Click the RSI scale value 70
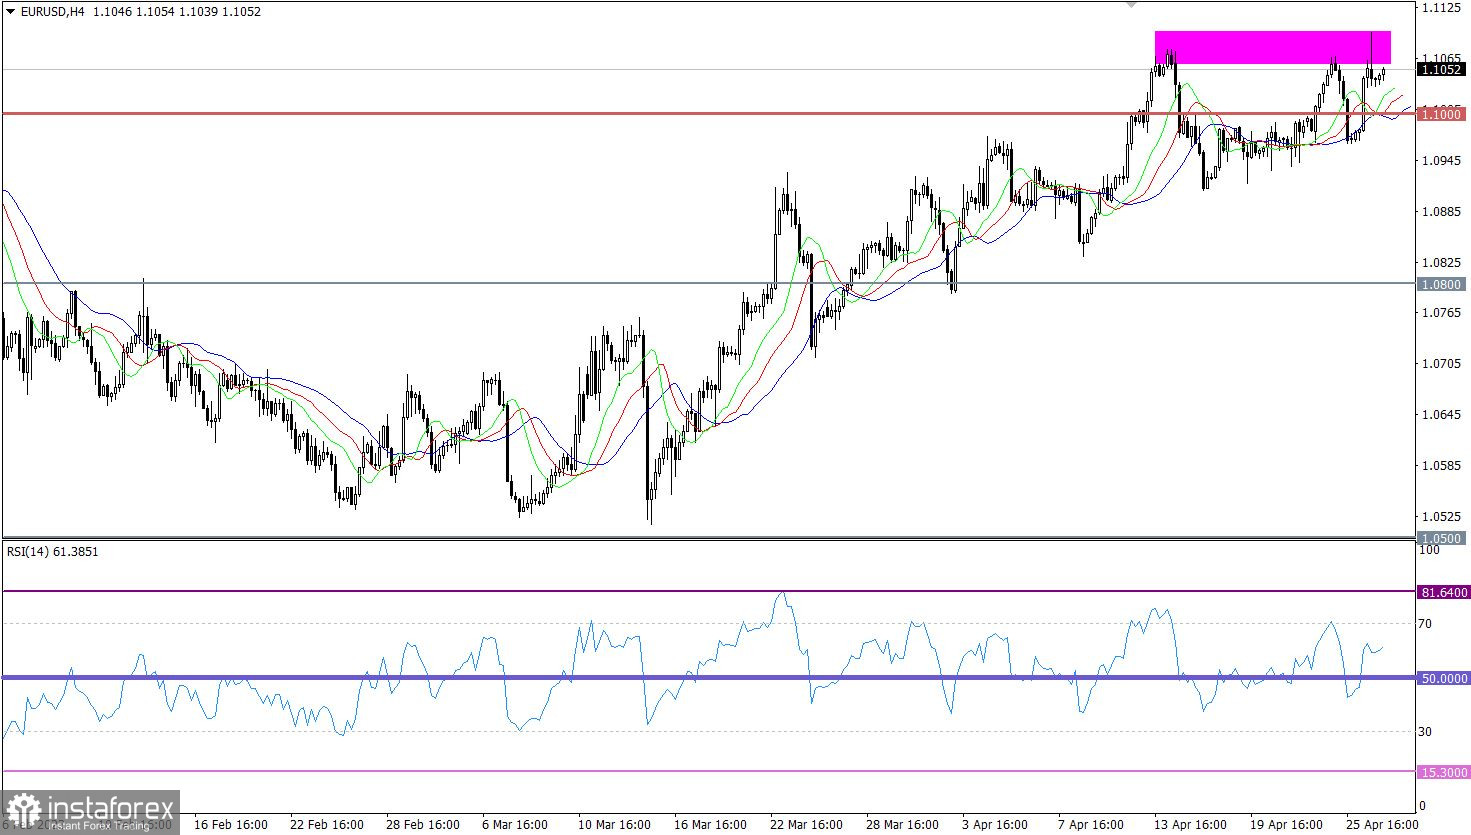 point(1426,624)
